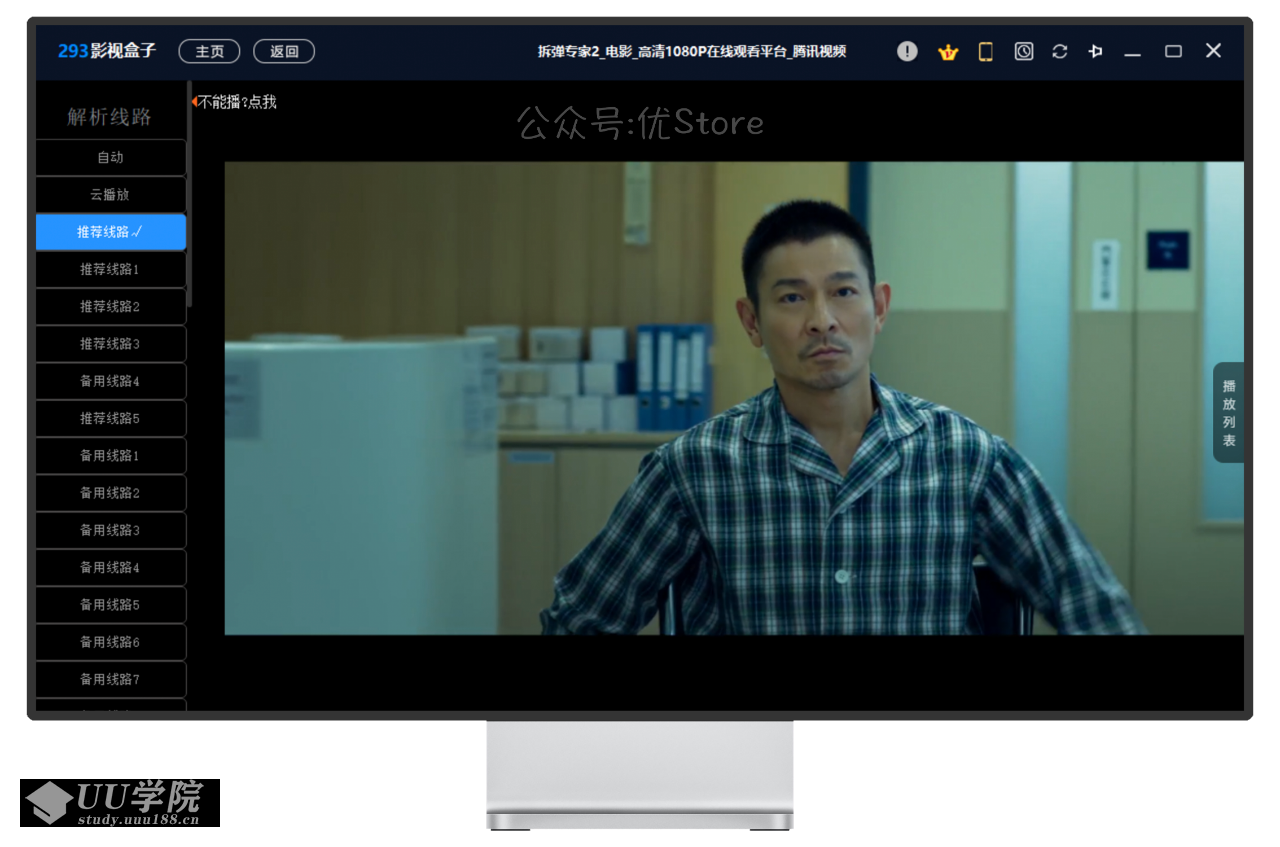
Task: Select the highlighted 推荐线路 ✓ route
Action: 111,232
